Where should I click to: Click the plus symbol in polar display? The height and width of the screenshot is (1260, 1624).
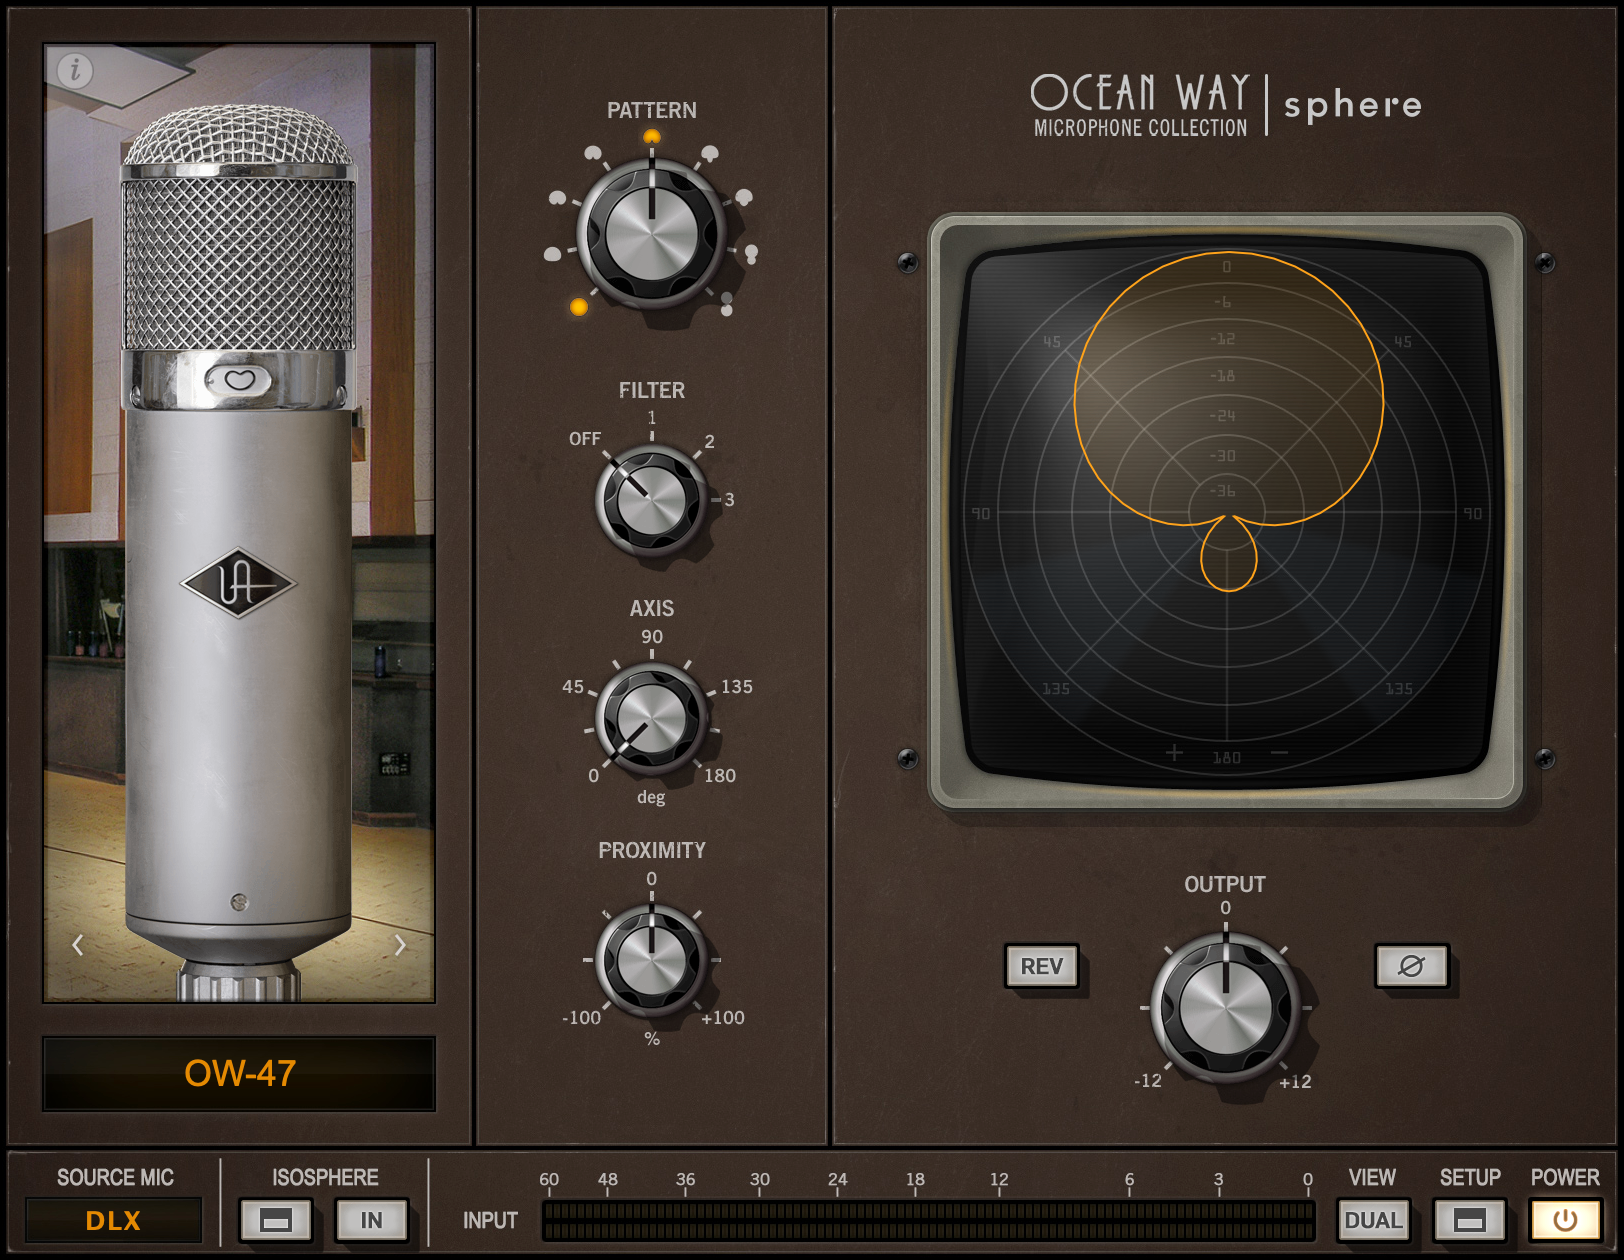click(x=1174, y=753)
